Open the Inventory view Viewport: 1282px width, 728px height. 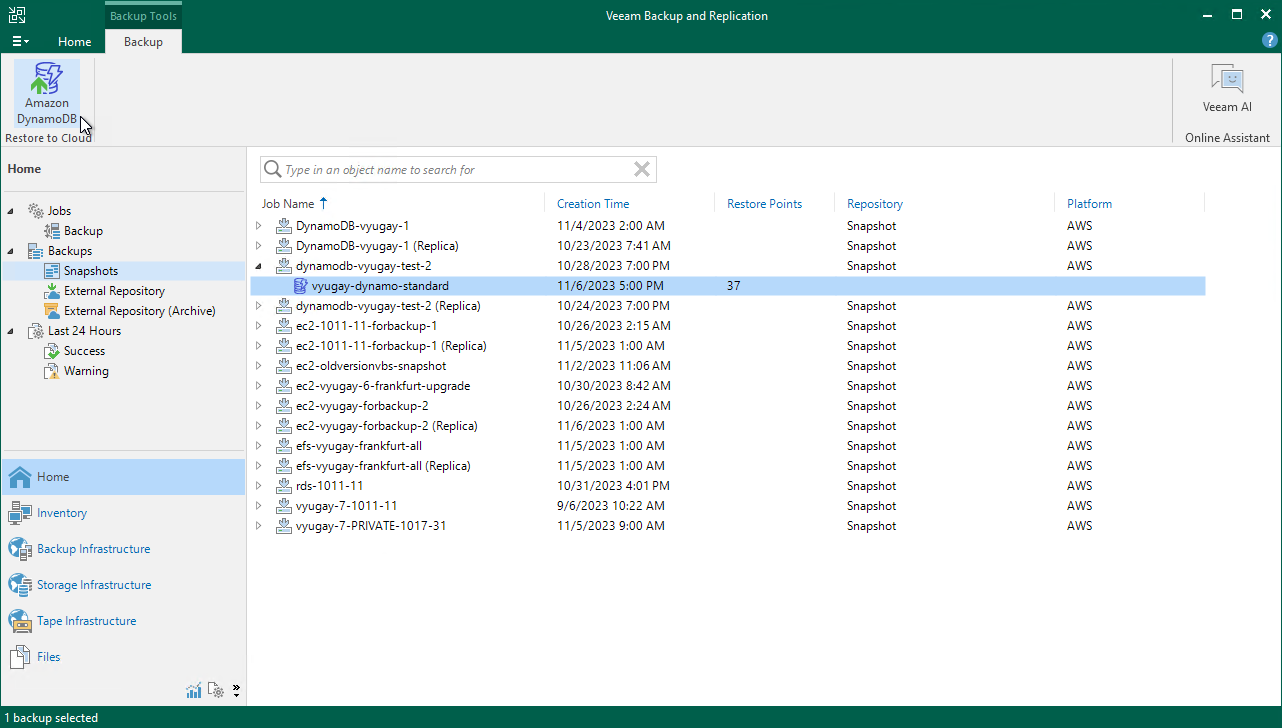[x=62, y=513]
